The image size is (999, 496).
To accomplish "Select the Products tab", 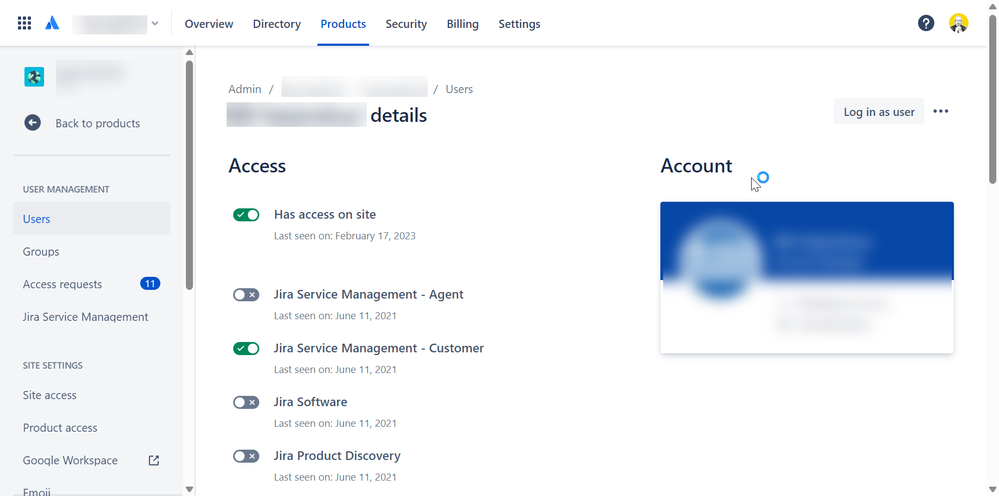I will click(x=343, y=24).
